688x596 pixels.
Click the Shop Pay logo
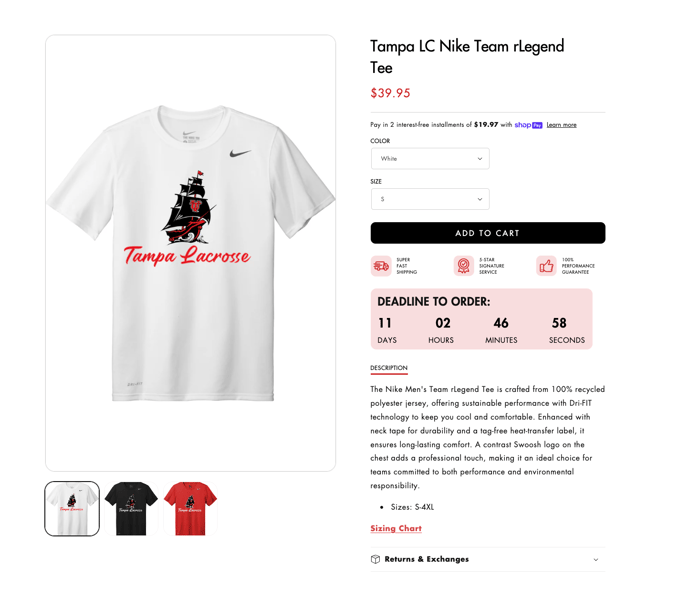tap(528, 125)
